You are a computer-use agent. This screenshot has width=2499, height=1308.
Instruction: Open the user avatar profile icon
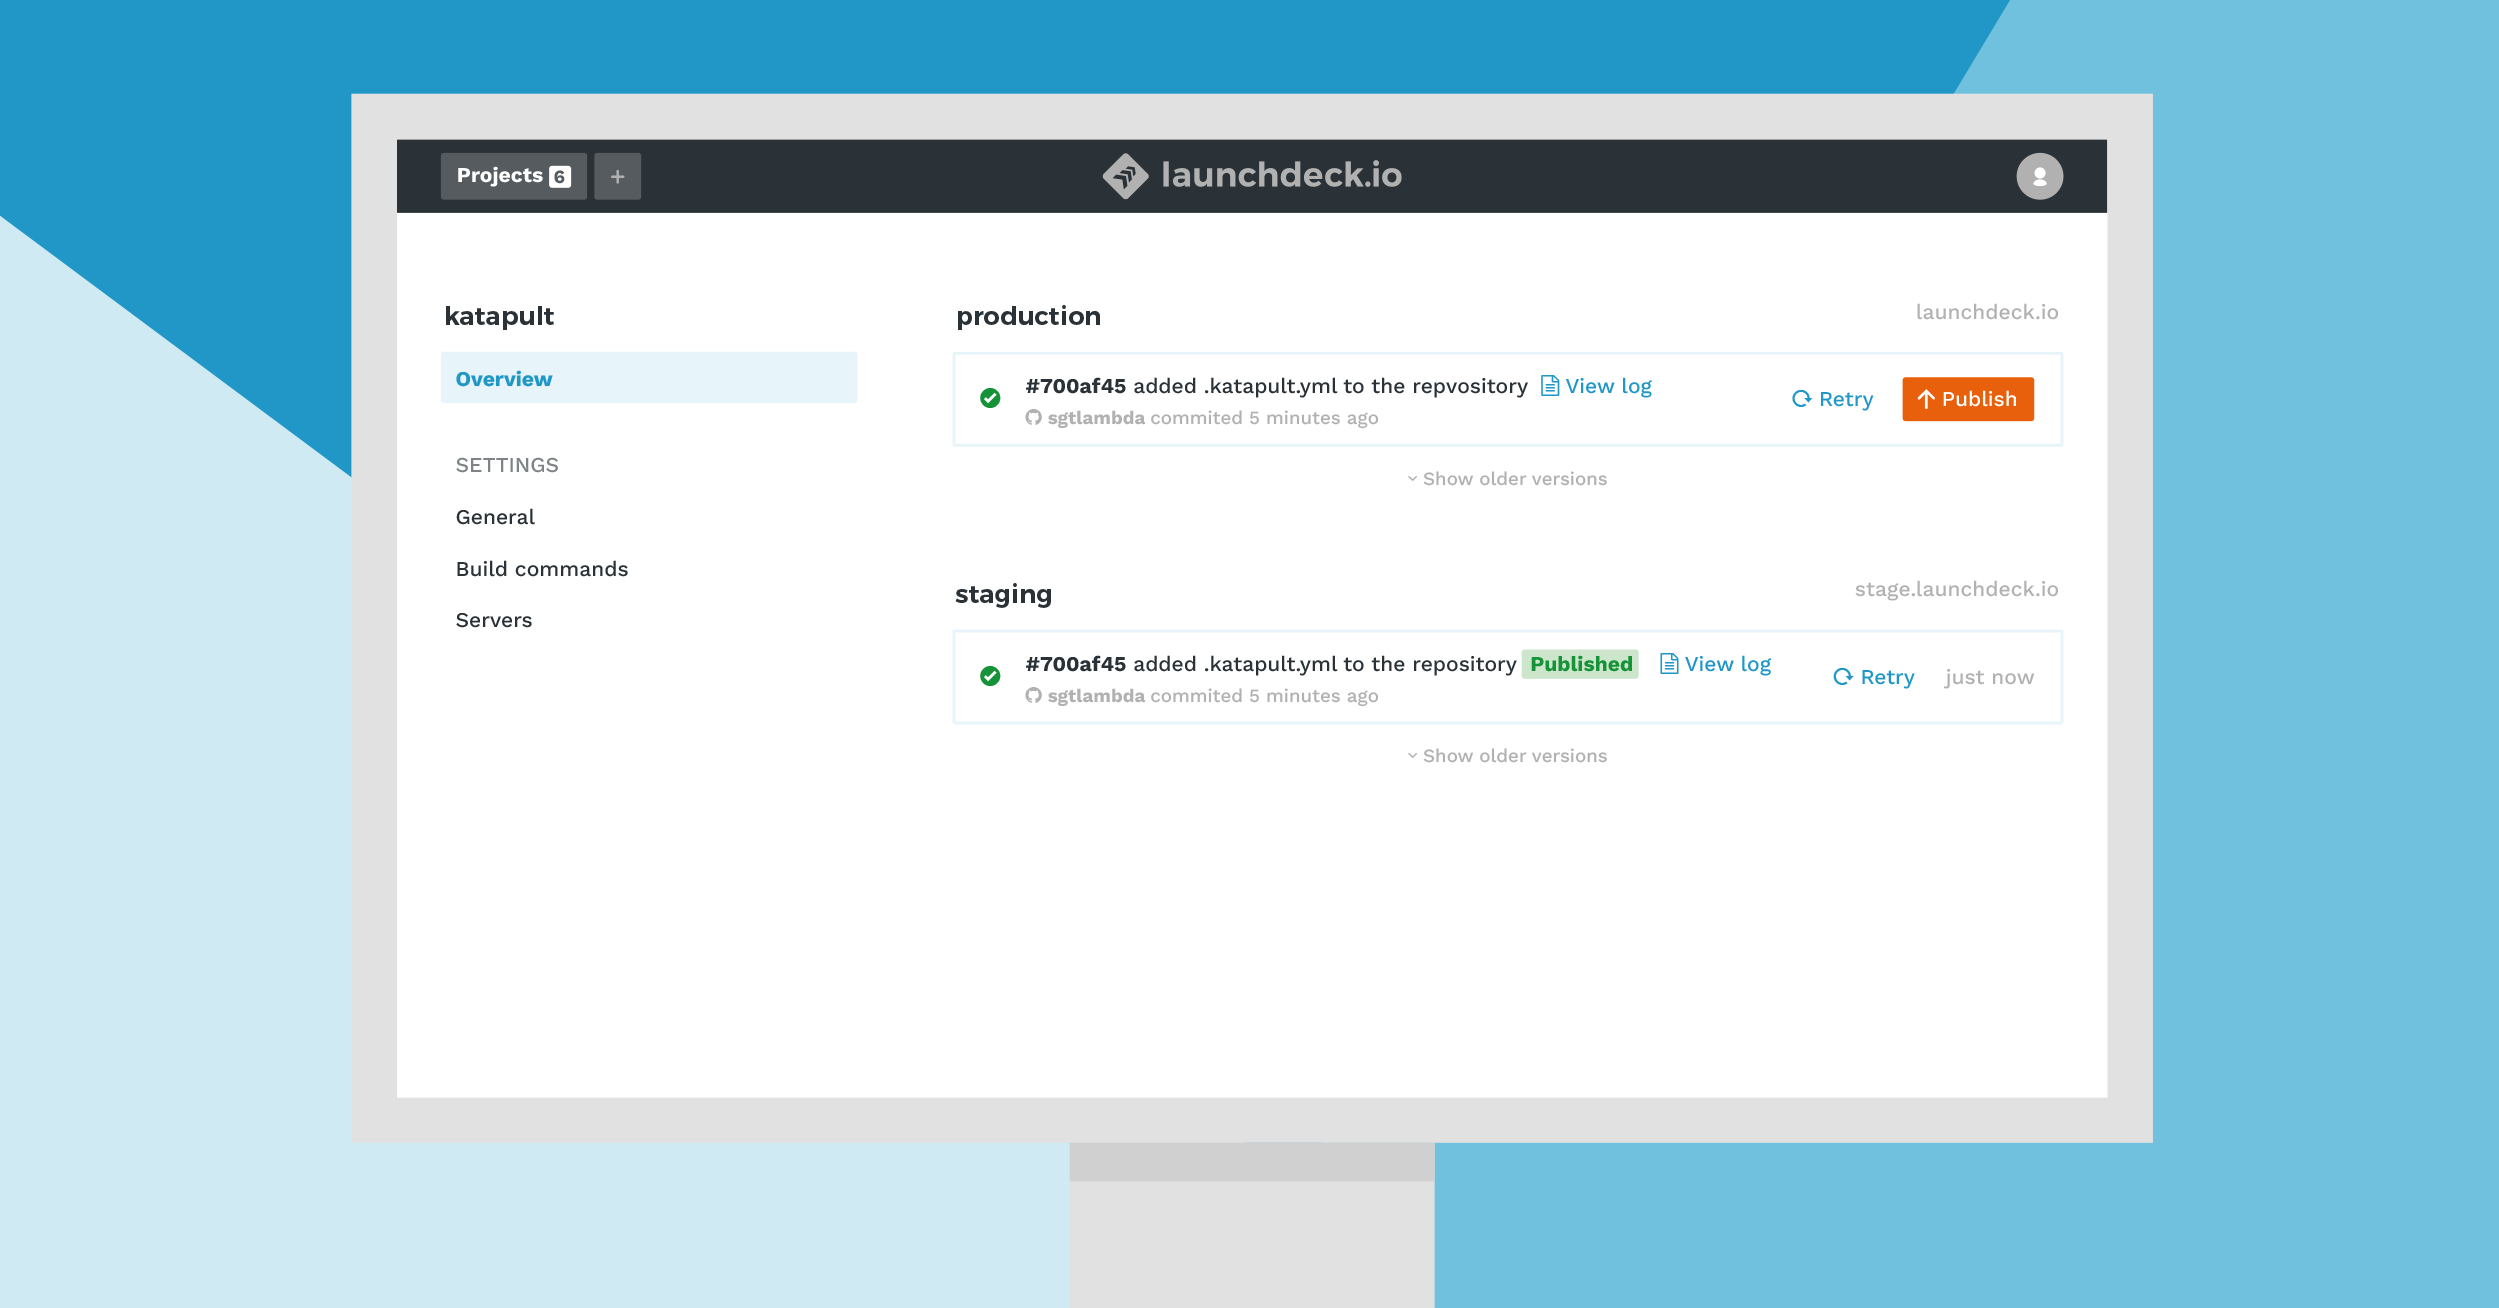[2039, 176]
